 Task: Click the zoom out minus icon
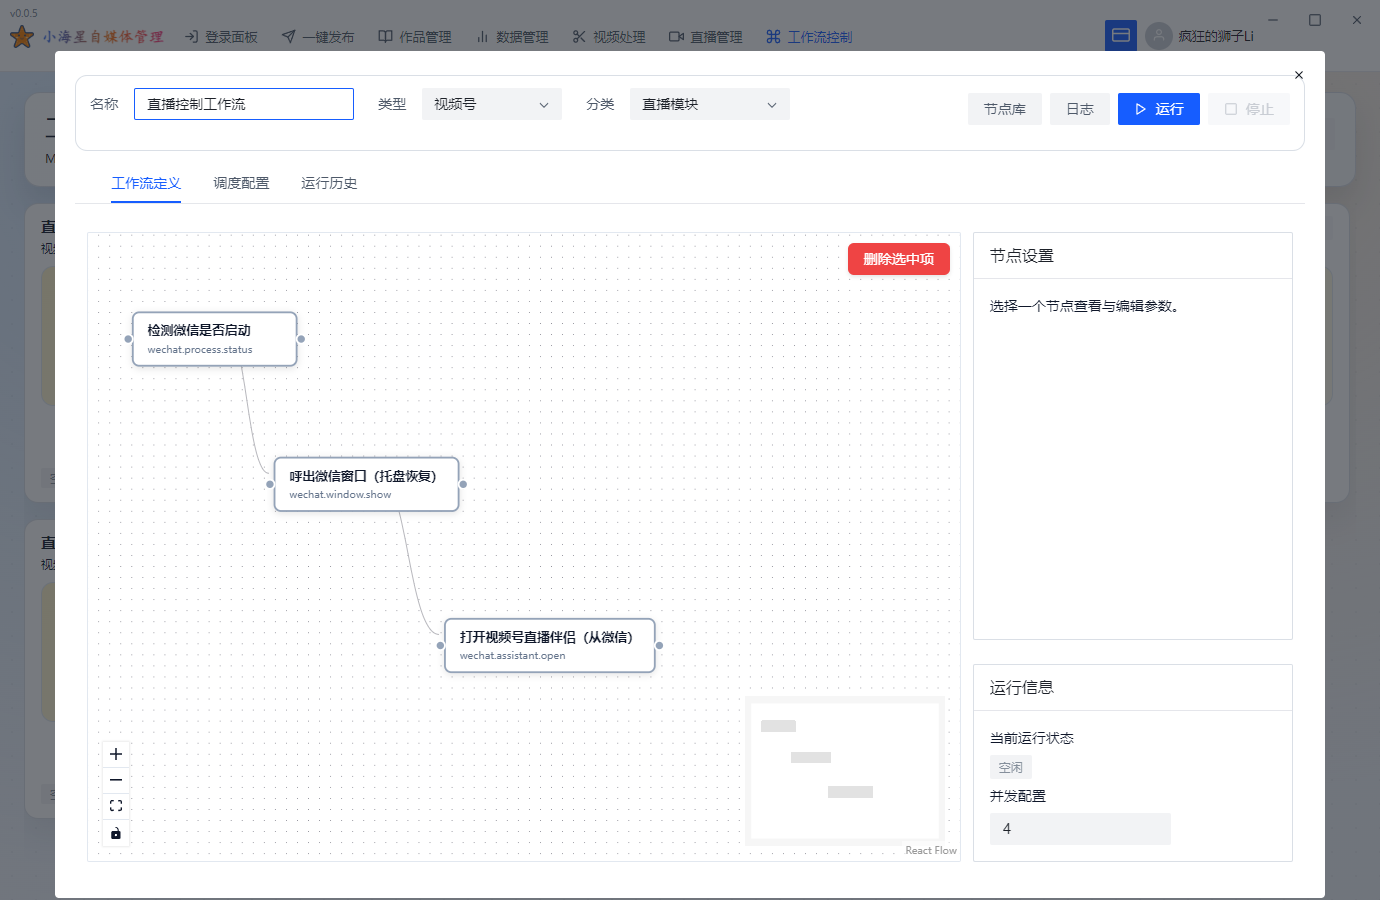(116, 780)
